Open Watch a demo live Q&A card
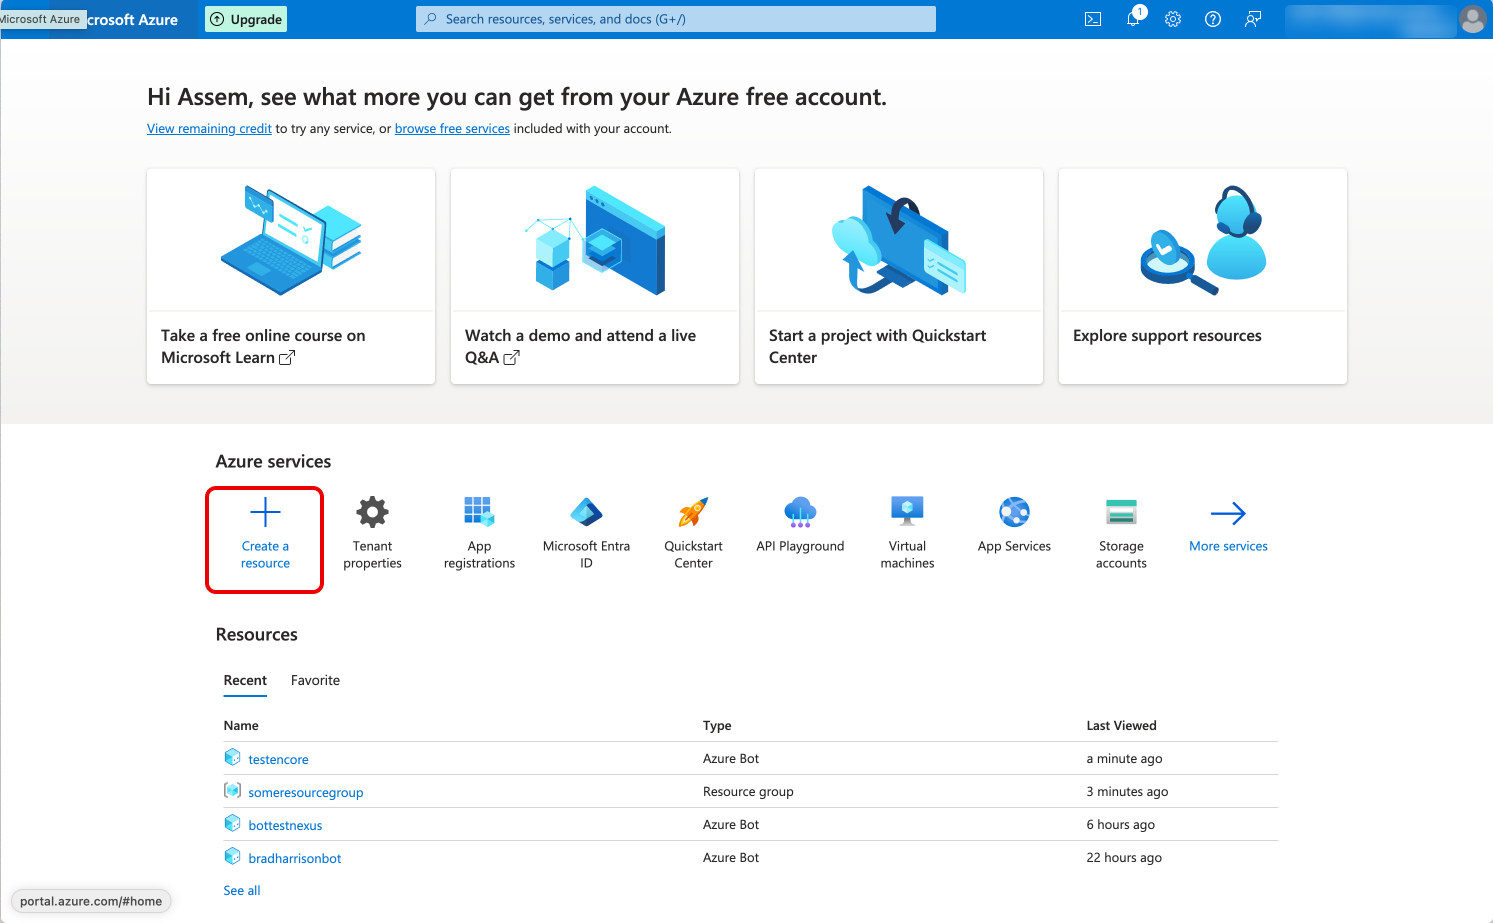 pos(595,276)
